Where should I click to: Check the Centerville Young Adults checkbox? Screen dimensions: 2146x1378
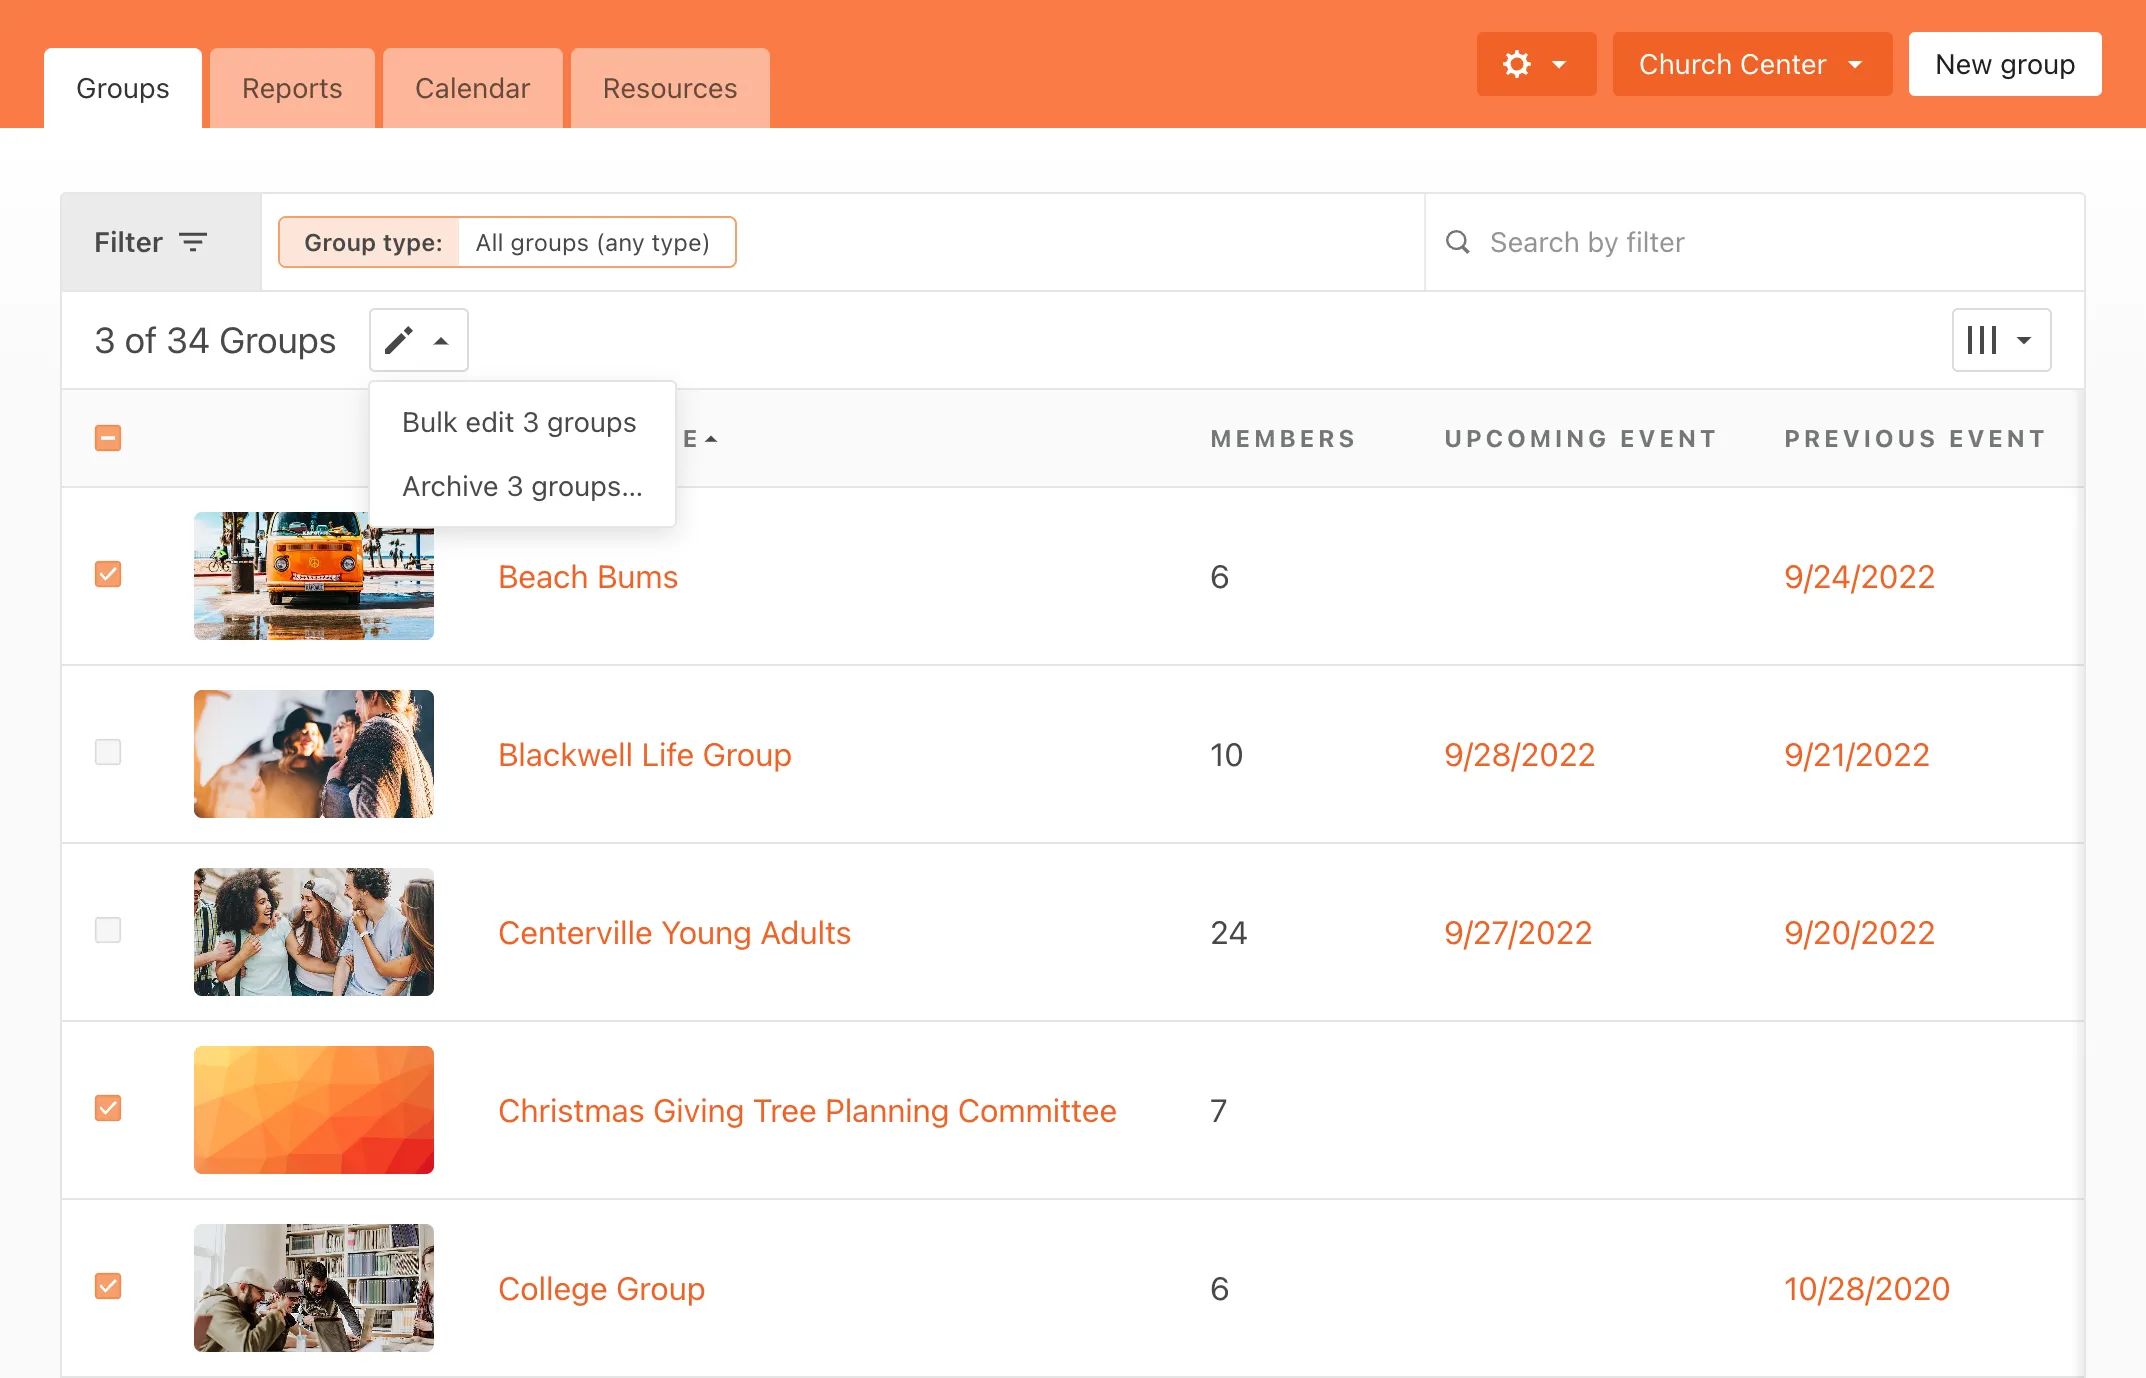pyautogui.click(x=108, y=931)
